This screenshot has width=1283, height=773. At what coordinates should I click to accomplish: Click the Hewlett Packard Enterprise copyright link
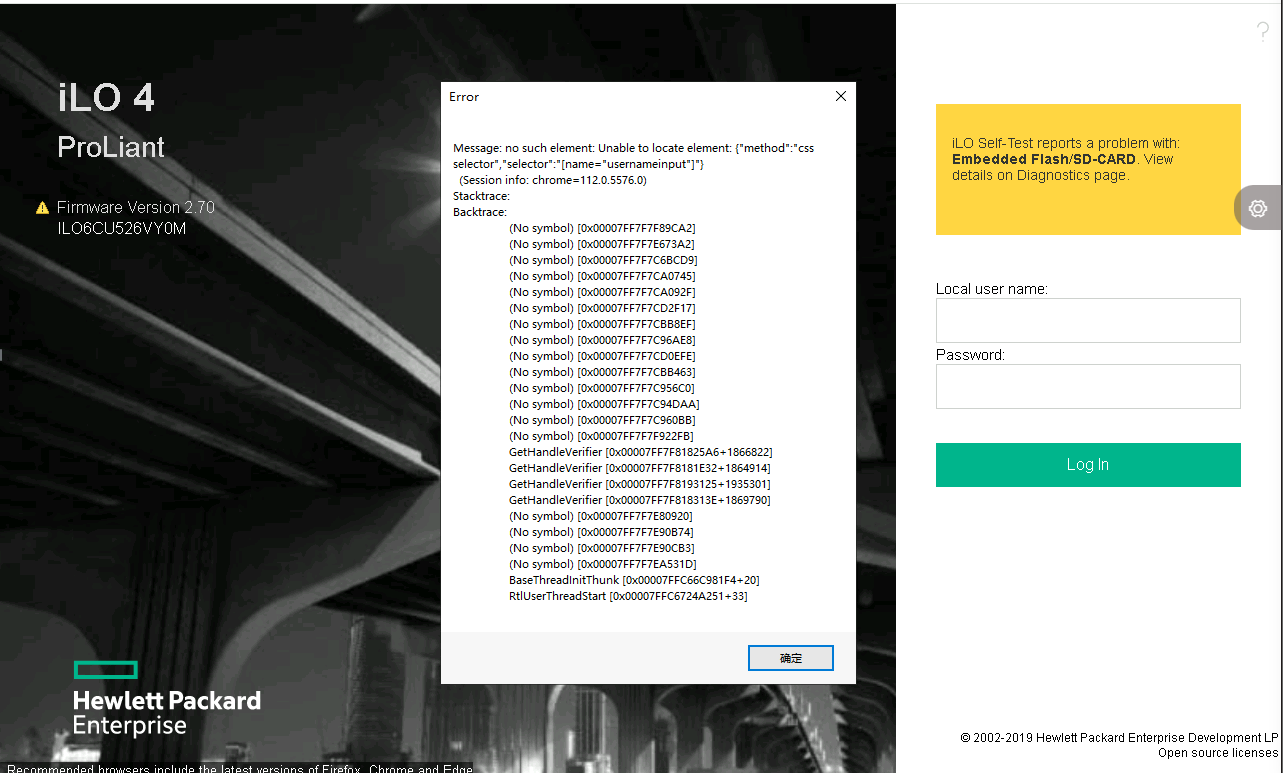click(x=1117, y=737)
